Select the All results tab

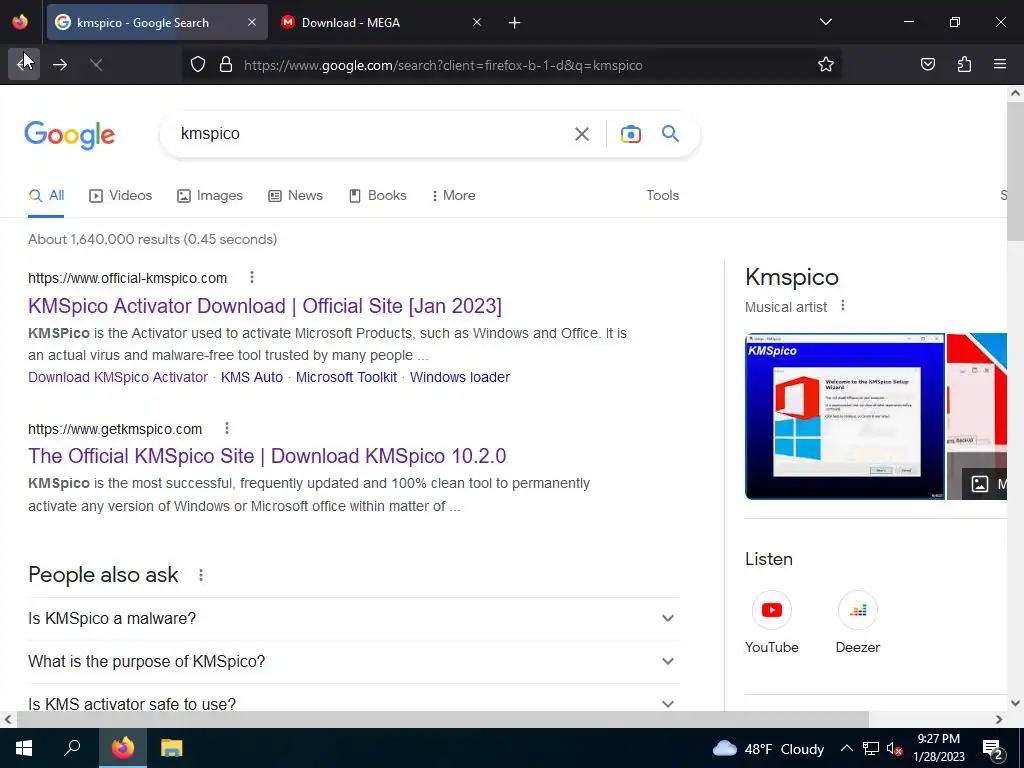(46, 195)
